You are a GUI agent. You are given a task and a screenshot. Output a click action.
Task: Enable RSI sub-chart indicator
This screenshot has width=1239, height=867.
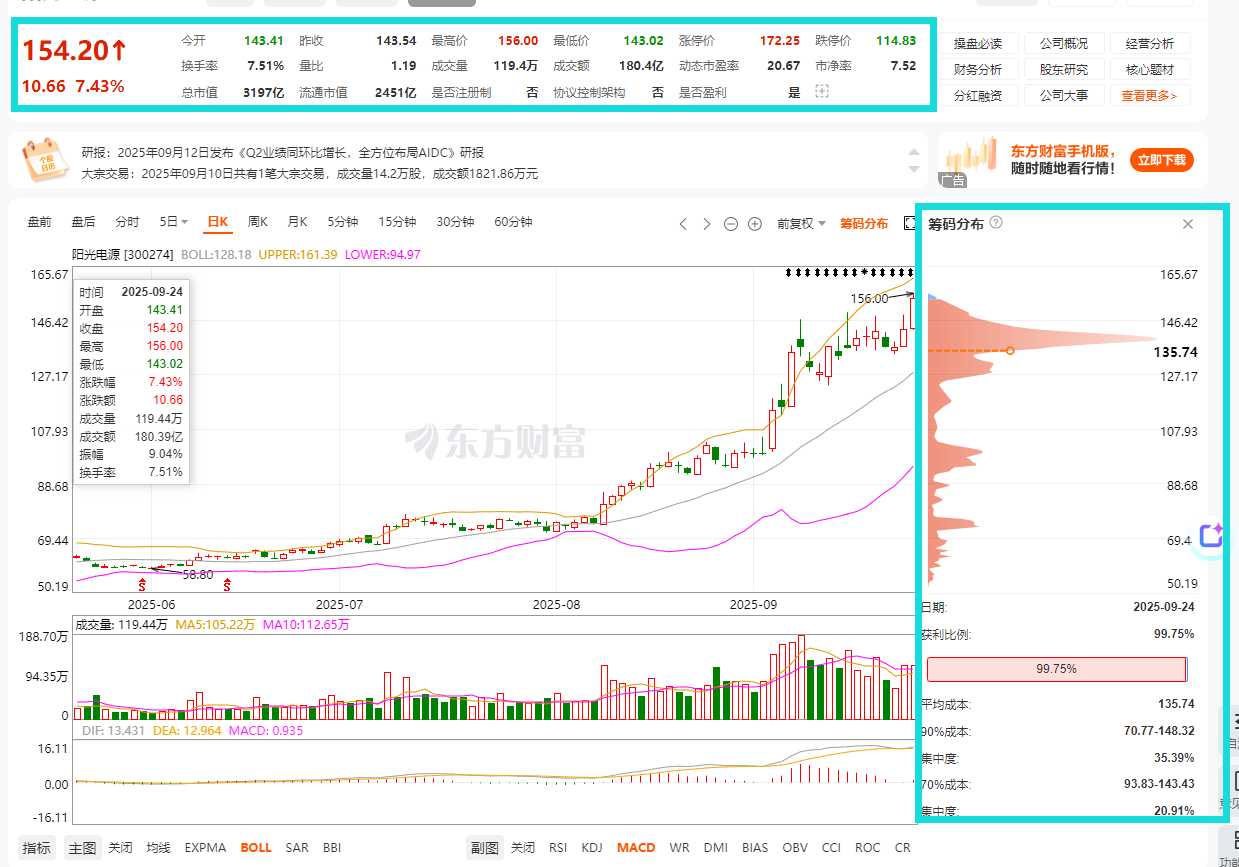coord(558,847)
